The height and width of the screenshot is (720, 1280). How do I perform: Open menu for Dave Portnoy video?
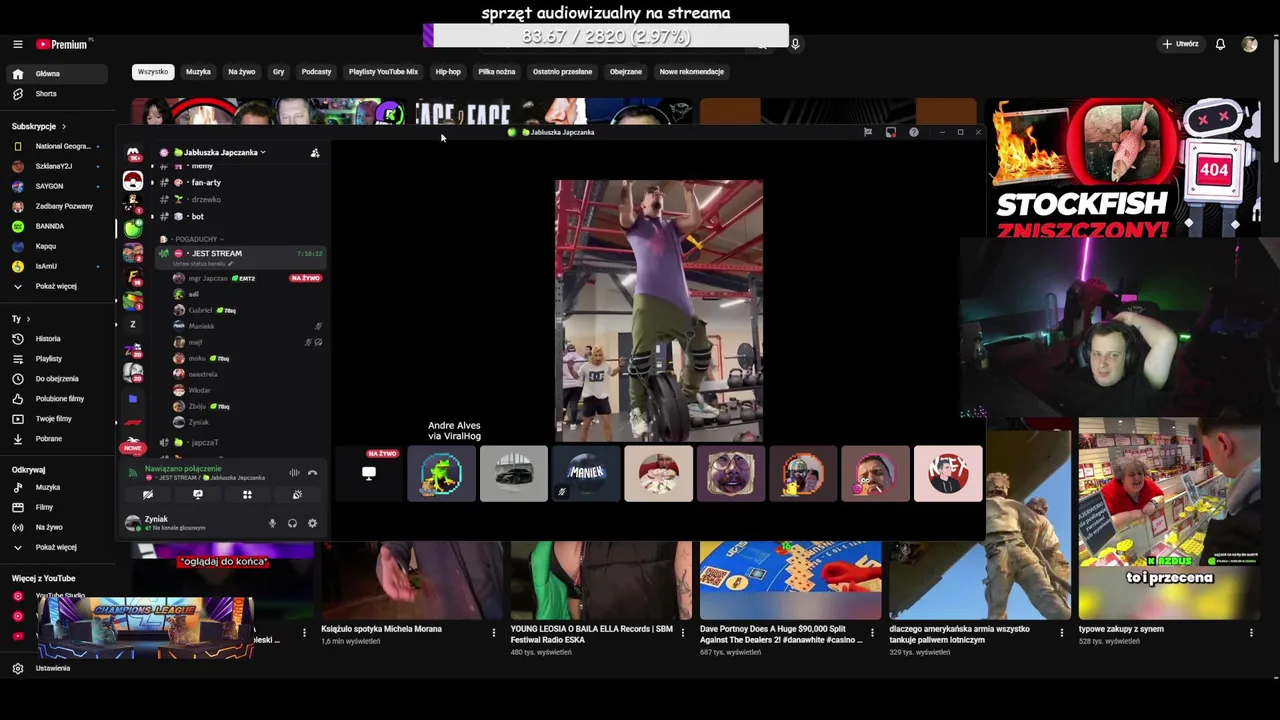click(x=872, y=632)
